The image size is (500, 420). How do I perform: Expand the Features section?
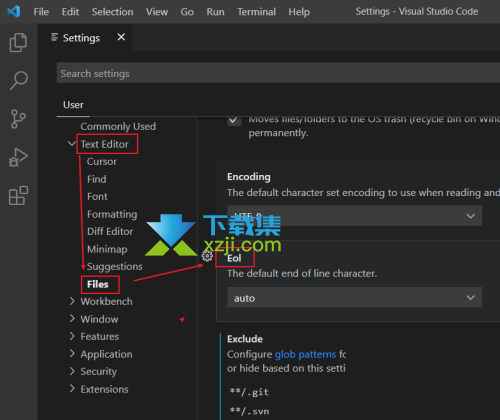pos(72,336)
